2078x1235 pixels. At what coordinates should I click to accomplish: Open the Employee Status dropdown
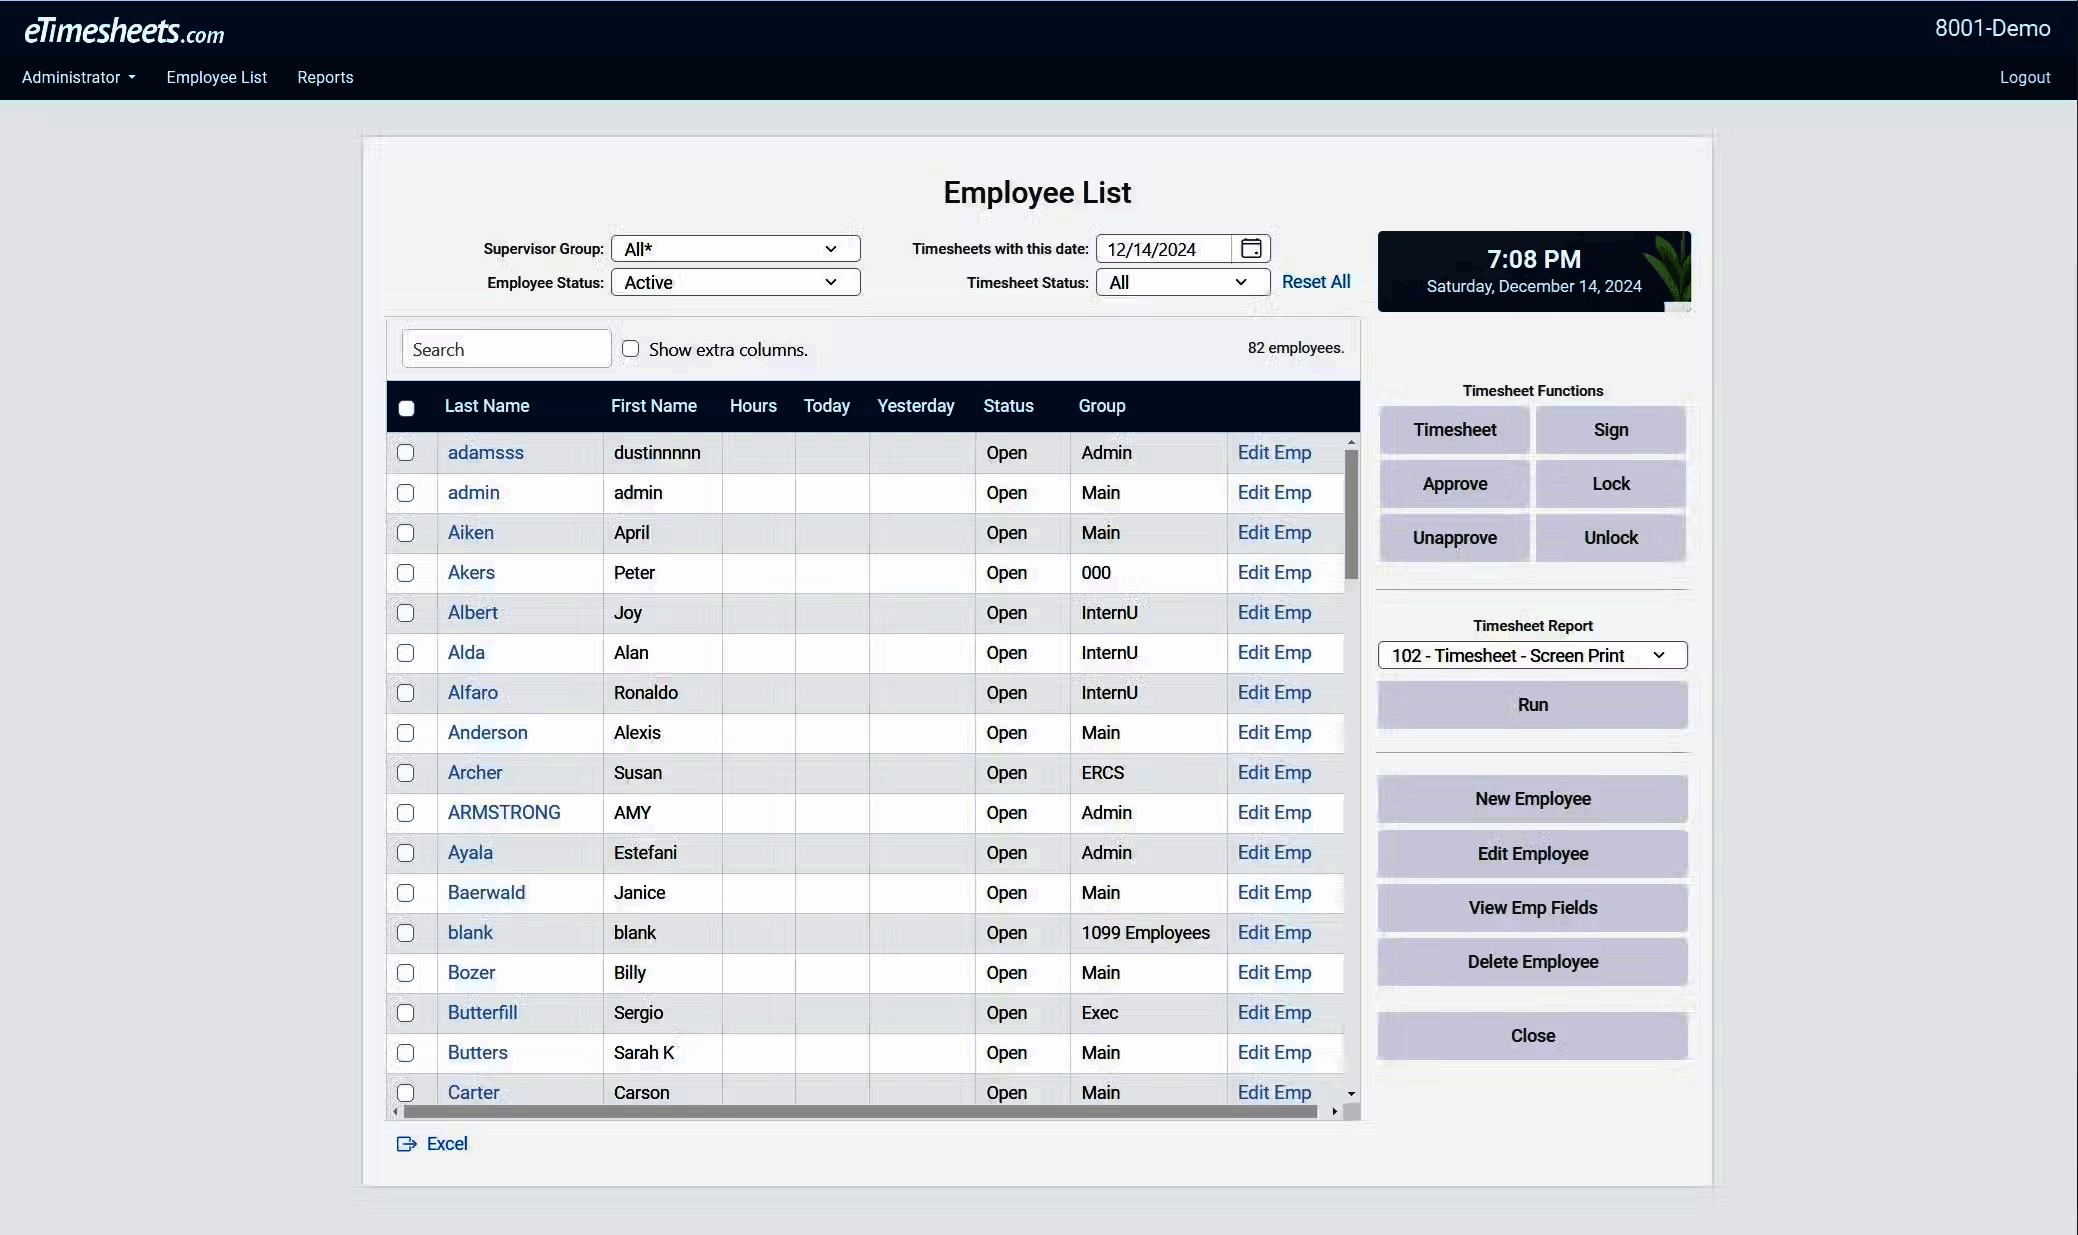[x=735, y=282]
